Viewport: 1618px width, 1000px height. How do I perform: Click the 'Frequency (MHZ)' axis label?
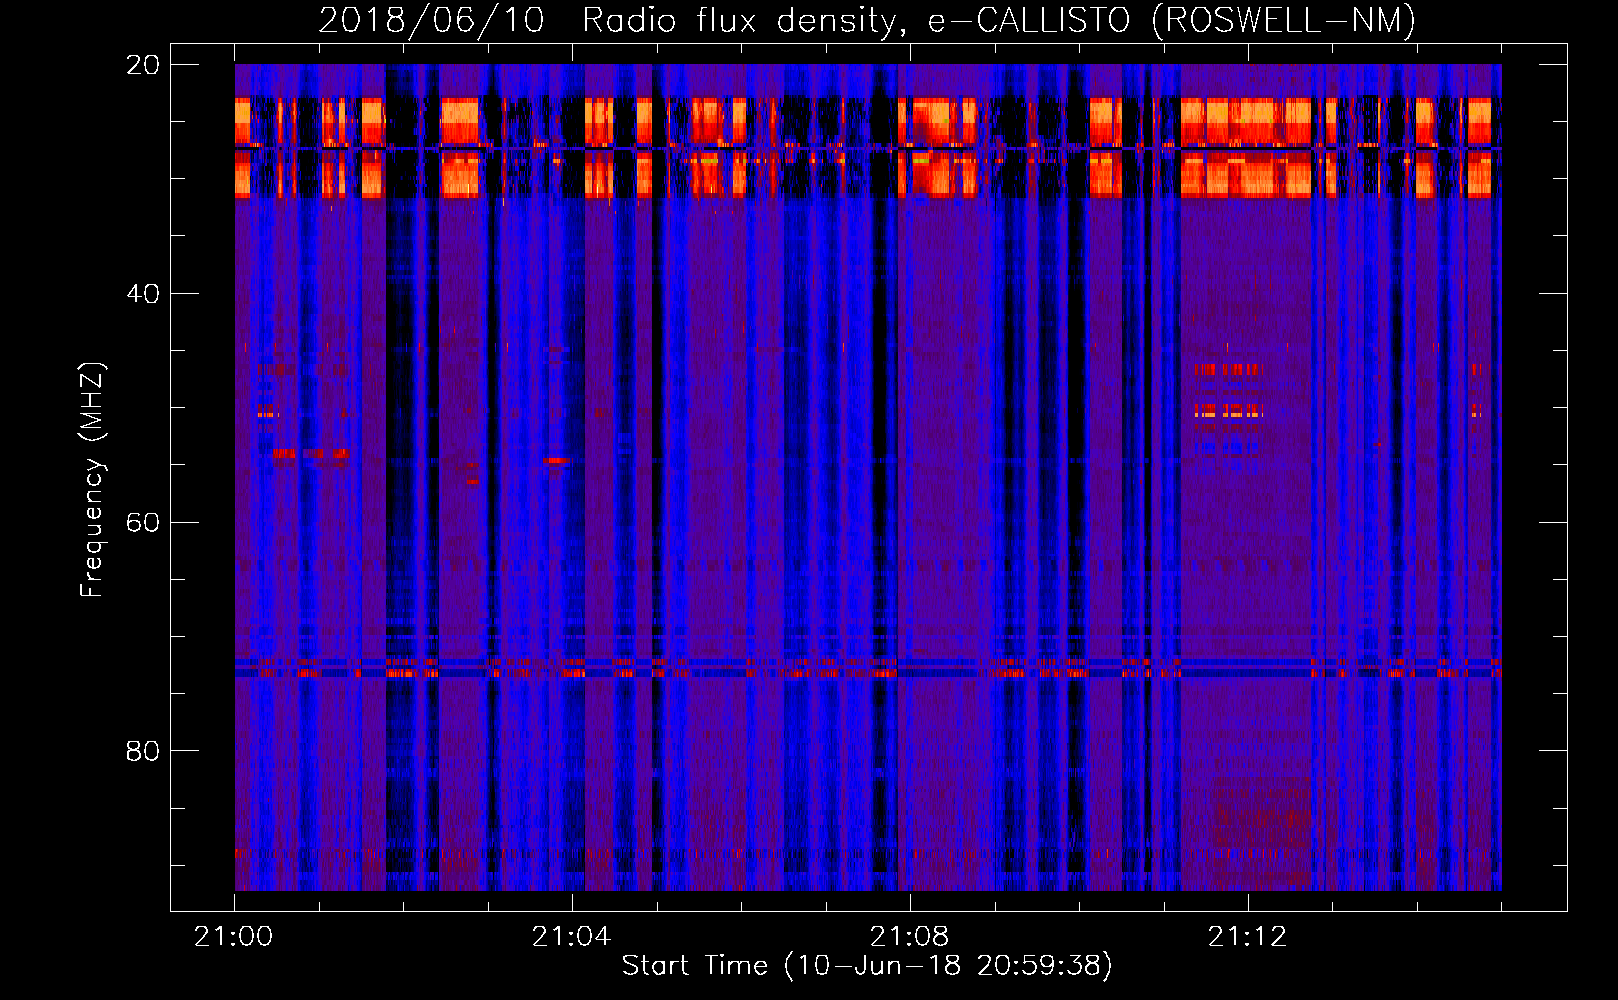(x=92, y=480)
